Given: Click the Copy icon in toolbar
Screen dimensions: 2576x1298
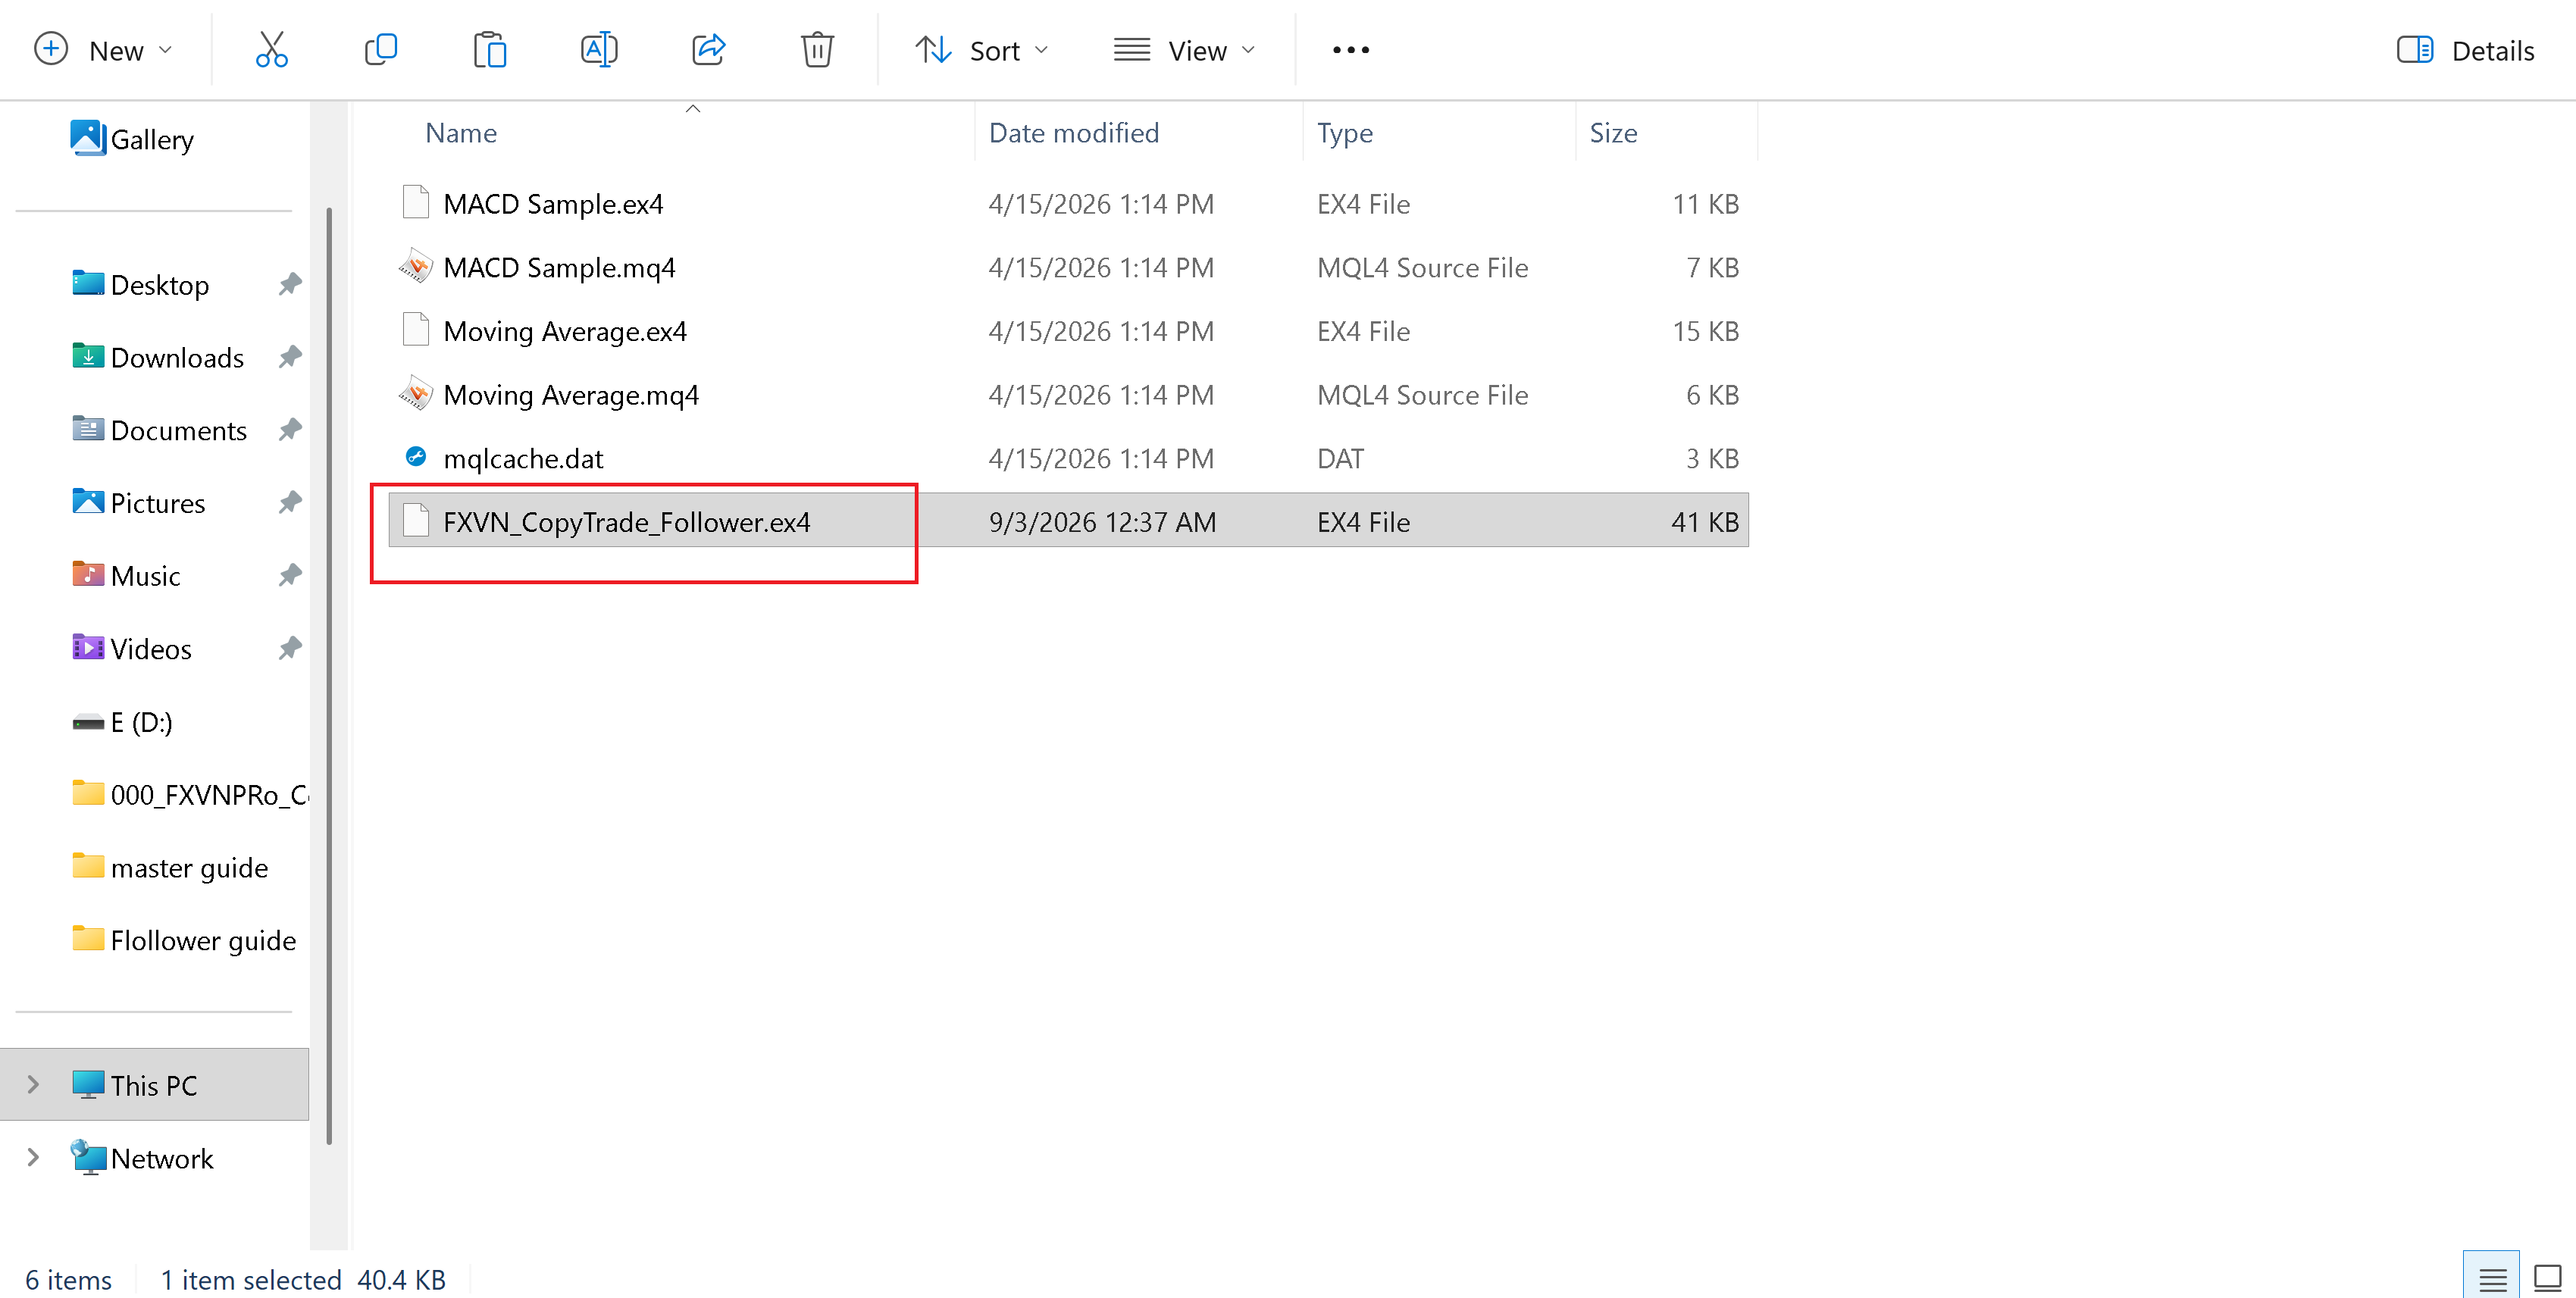Looking at the screenshot, I should click(381, 49).
